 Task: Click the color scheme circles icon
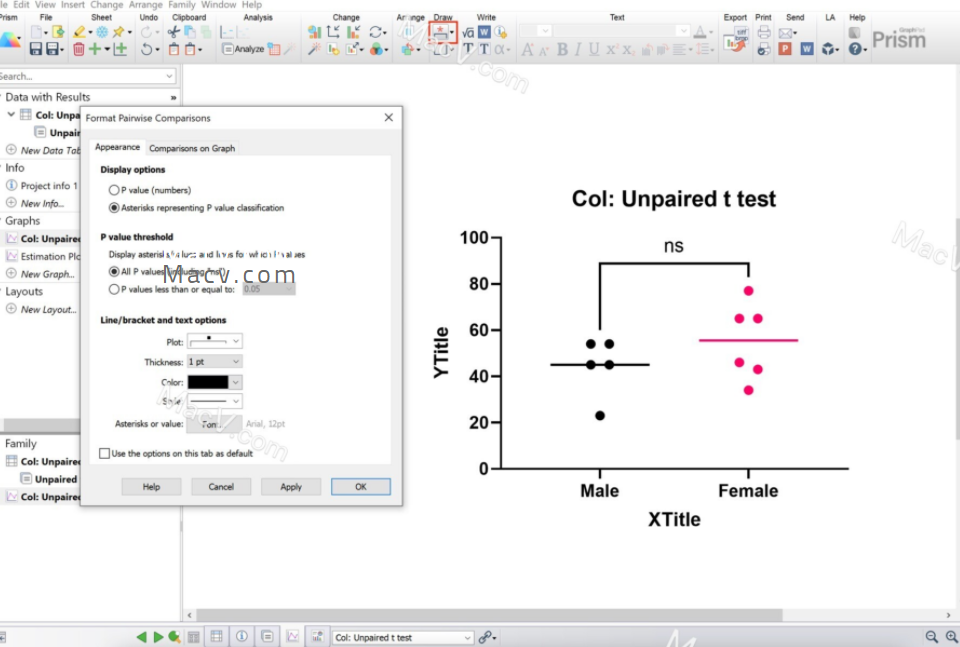pyautogui.click(x=377, y=49)
